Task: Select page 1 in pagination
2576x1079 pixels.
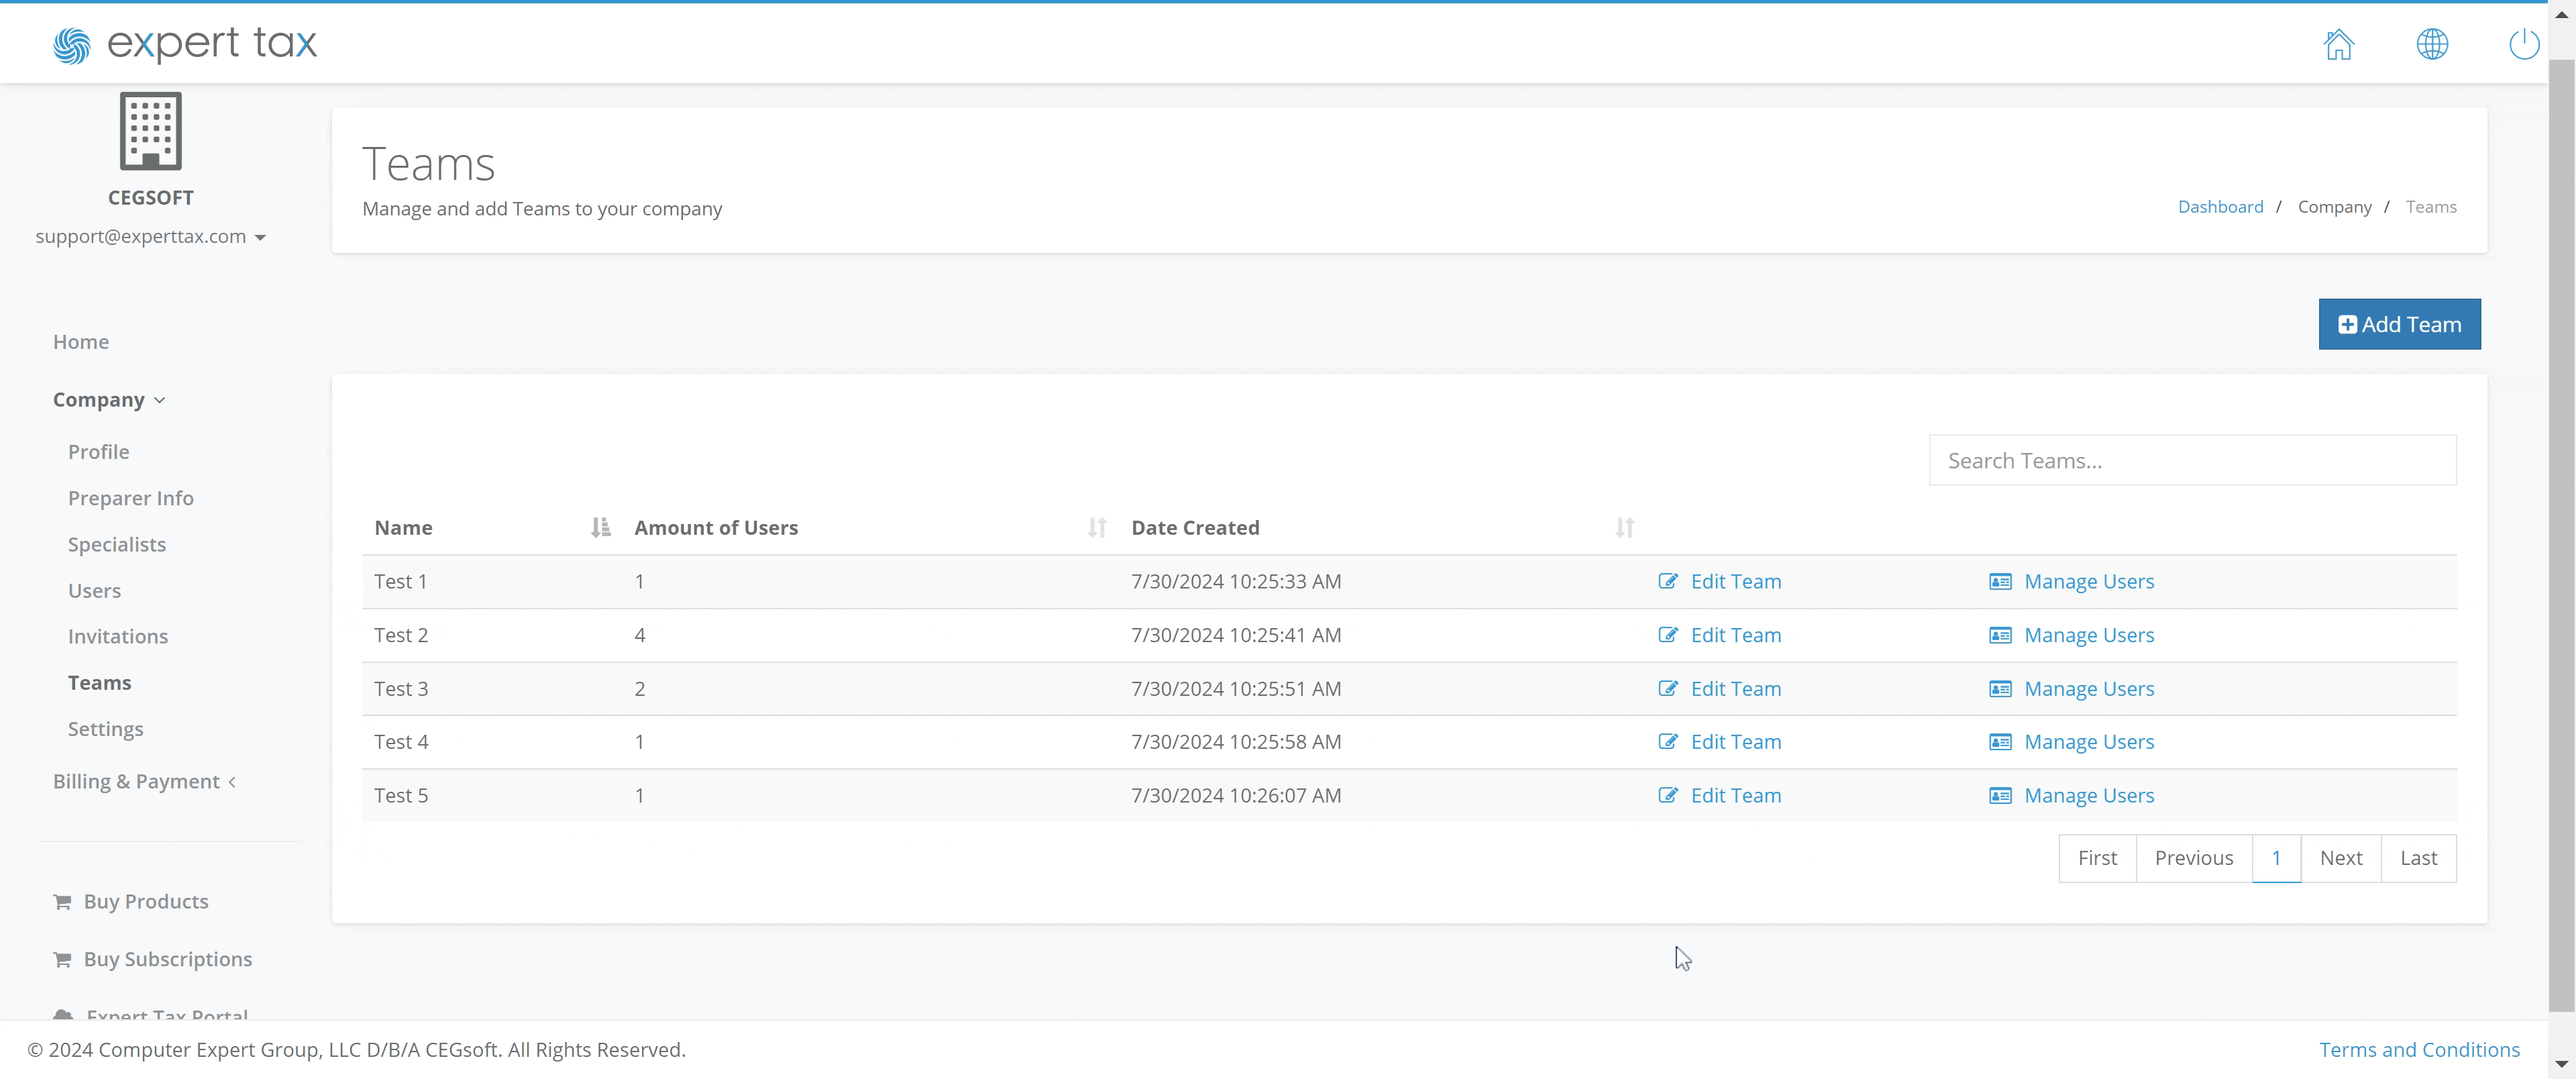Action: tap(2276, 858)
